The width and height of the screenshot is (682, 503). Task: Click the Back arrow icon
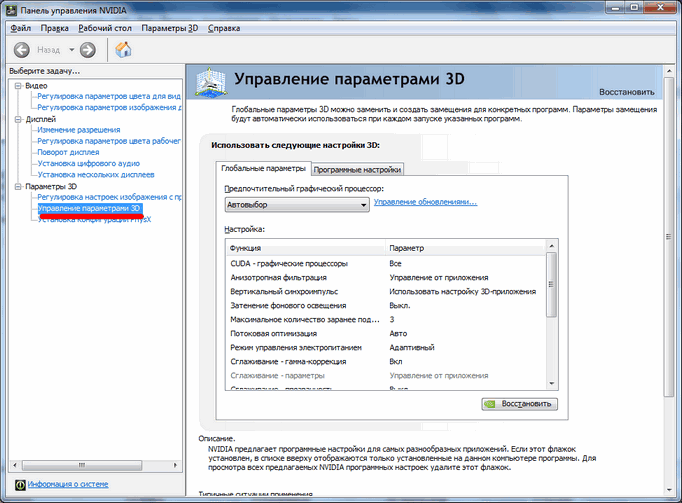(x=22, y=50)
